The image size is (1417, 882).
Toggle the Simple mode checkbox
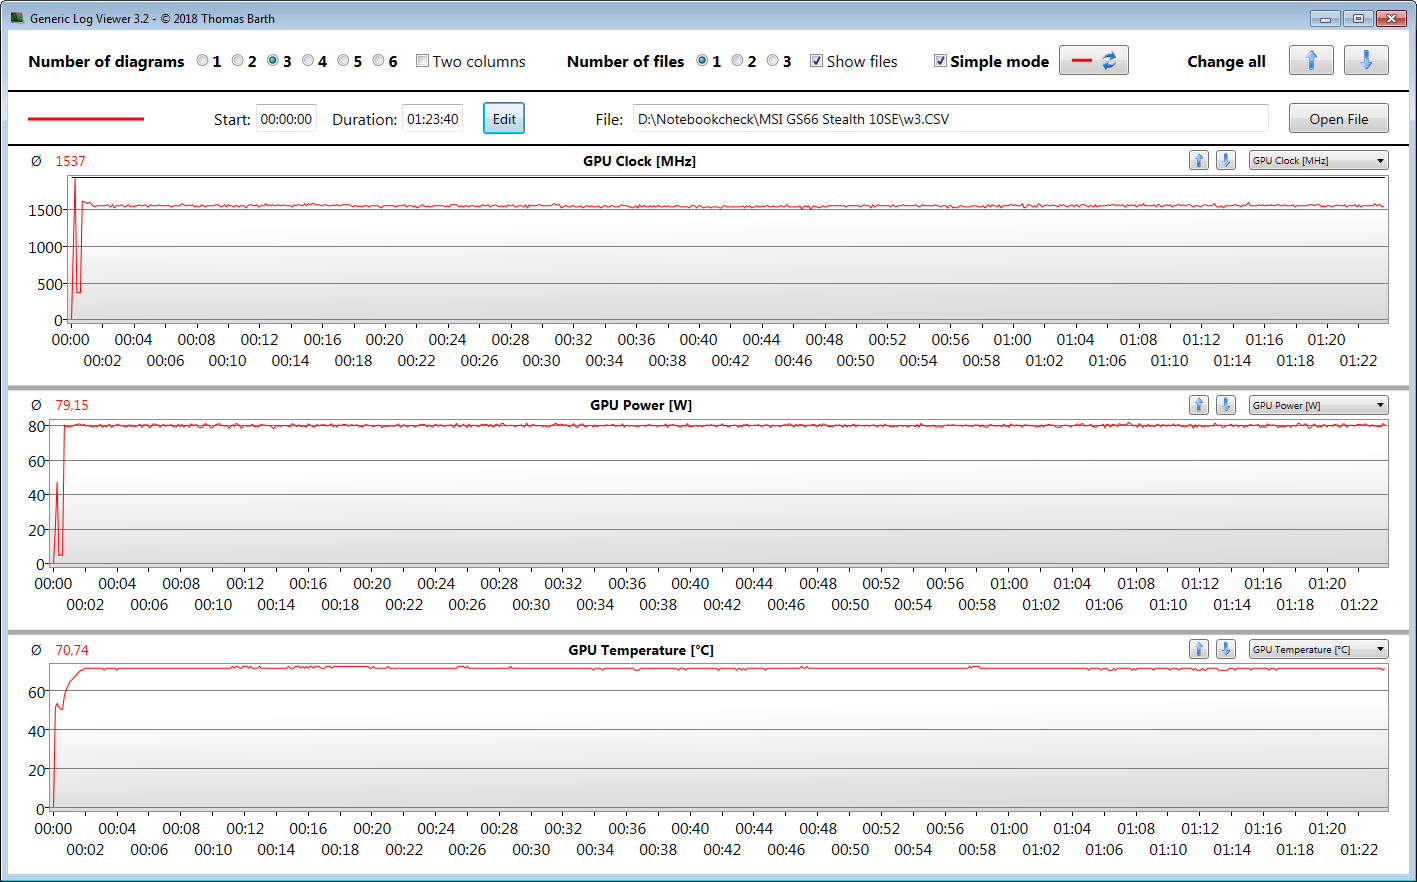[940, 61]
